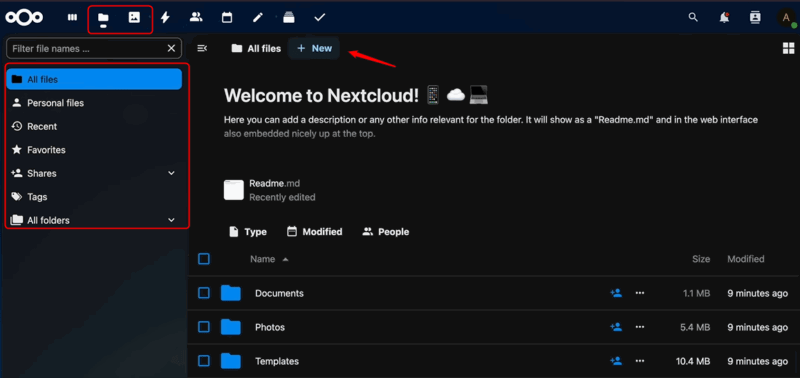The width and height of the screenshot is (800, 378).
Task: Open actions menu for Documents
Action: click(x=640, y=293)
